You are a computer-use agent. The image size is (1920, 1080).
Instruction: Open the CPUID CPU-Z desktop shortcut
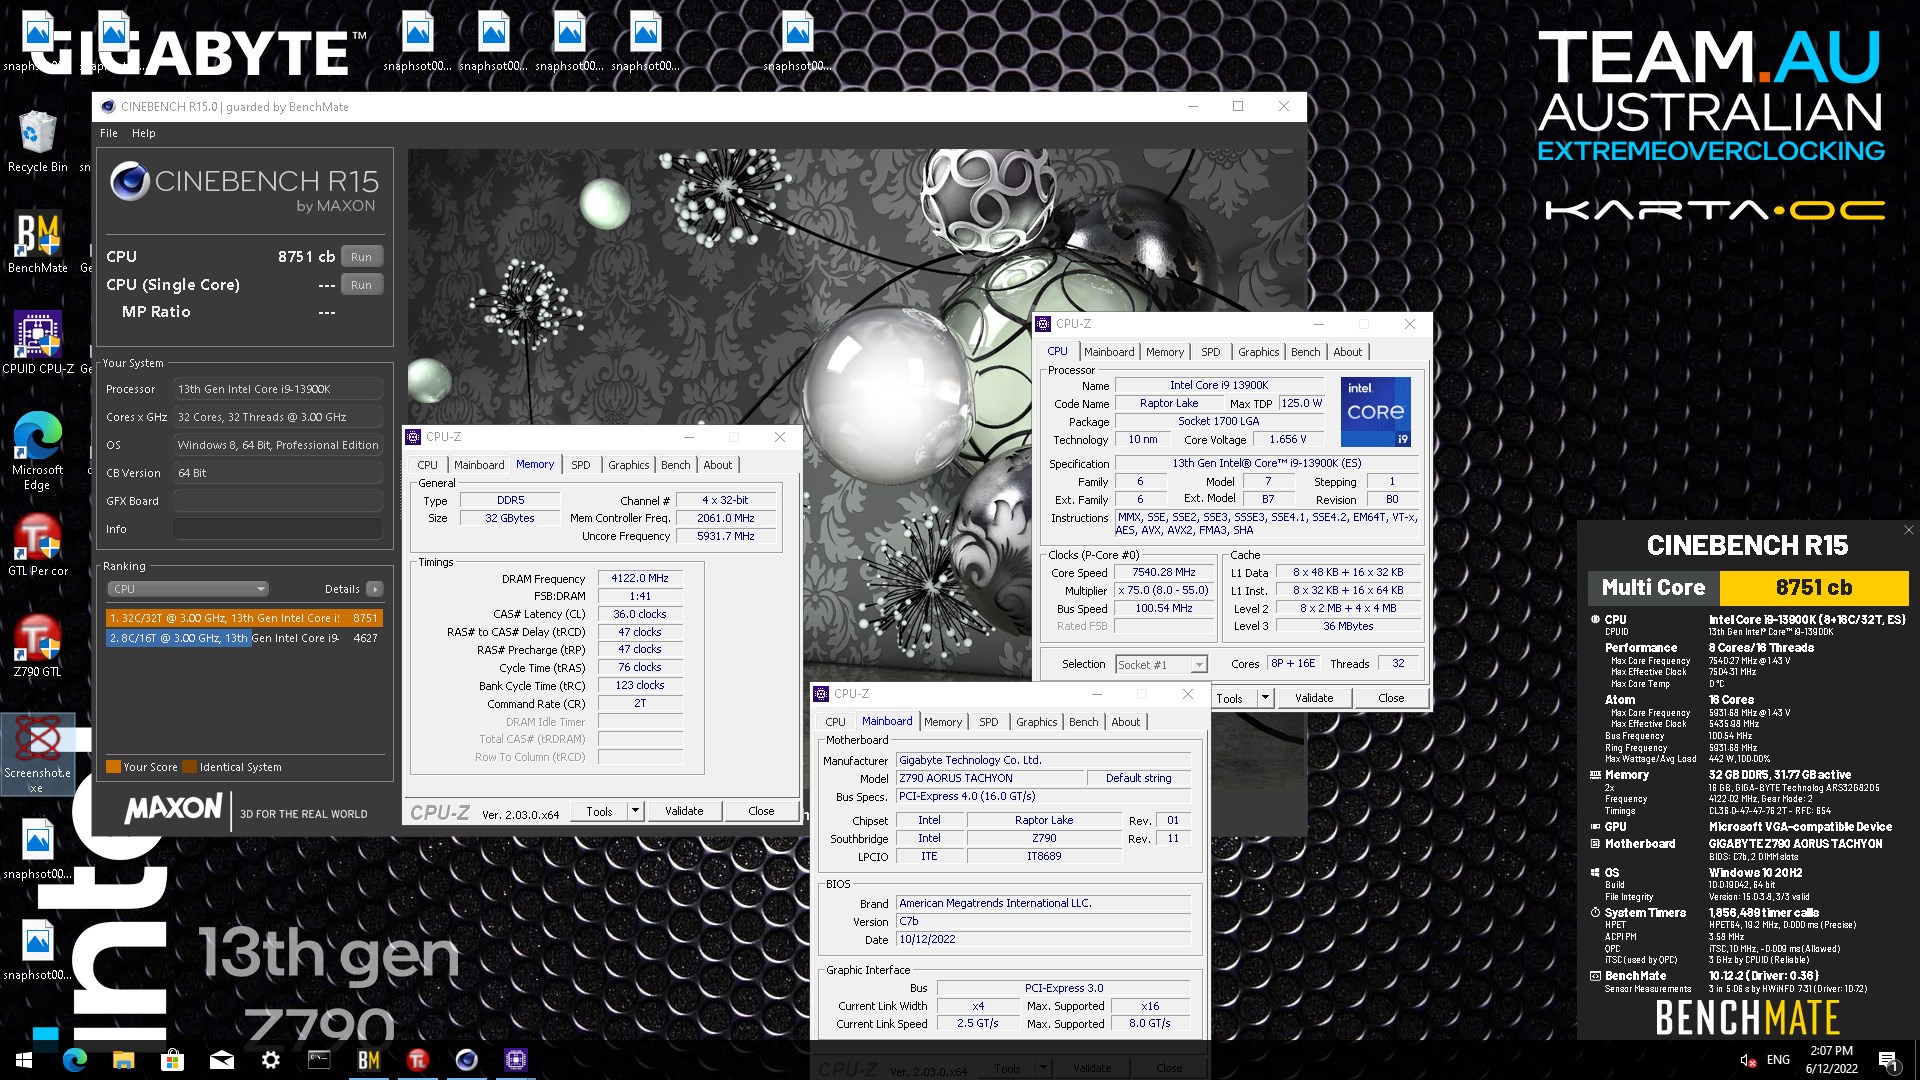click(37, 342)
